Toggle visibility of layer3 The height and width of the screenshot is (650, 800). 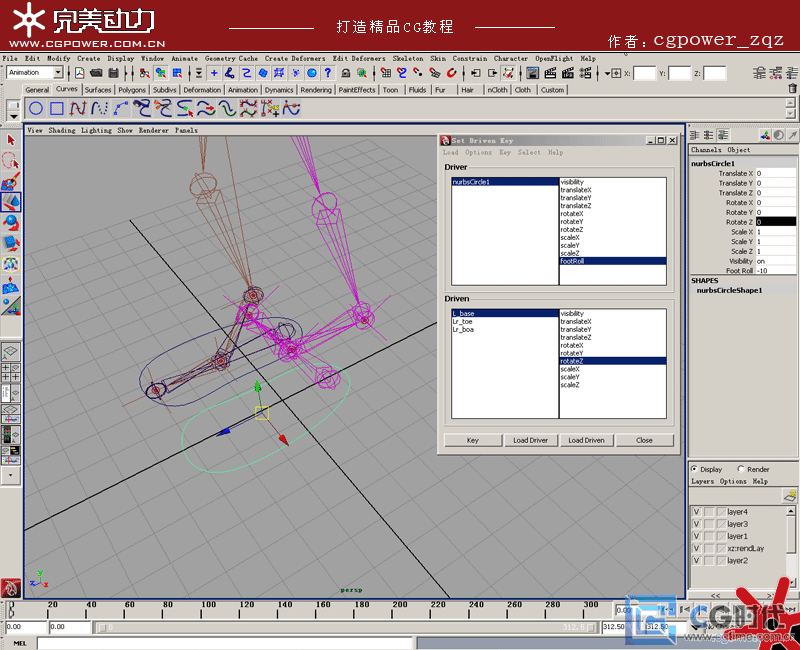pos(696,524)
